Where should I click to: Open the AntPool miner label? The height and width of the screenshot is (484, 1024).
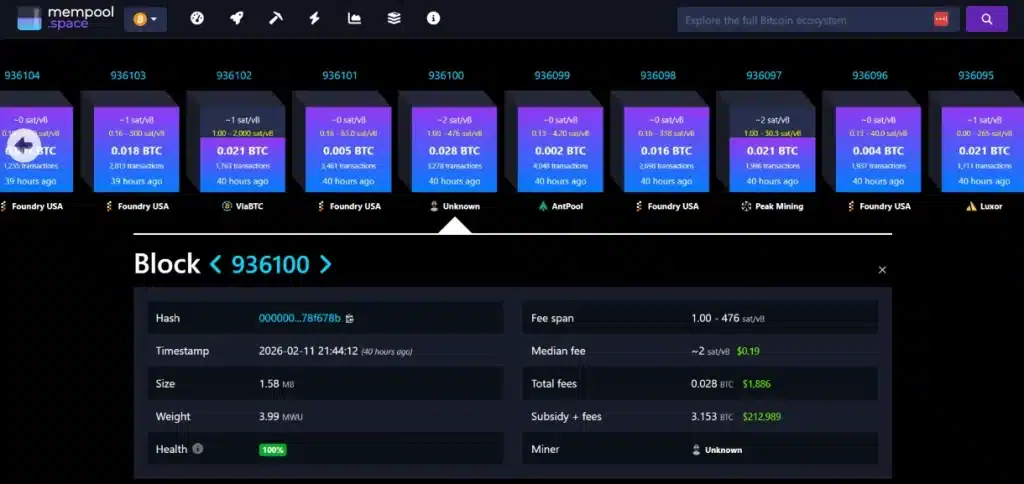point(568,206)
